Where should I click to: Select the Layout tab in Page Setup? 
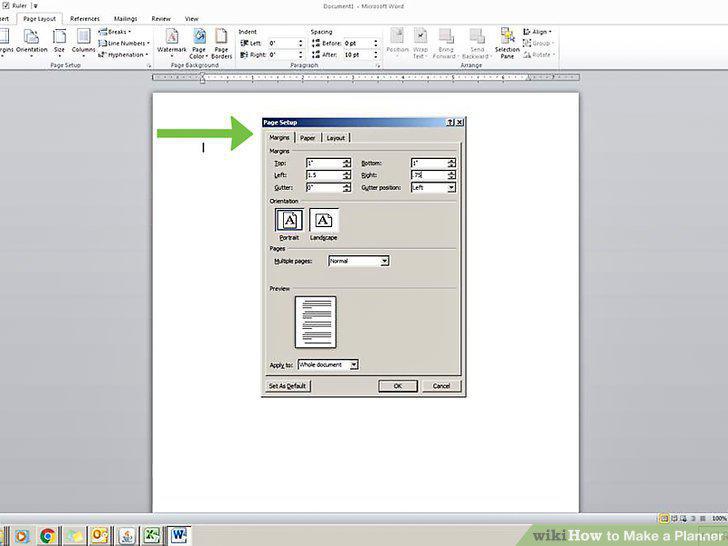coord(336,138)
